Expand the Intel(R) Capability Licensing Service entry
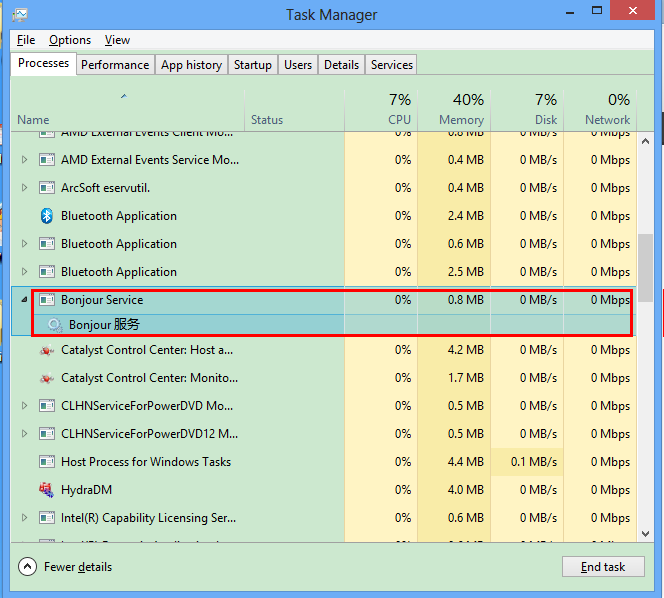This screenshot has height=598, width=664. 25,518
